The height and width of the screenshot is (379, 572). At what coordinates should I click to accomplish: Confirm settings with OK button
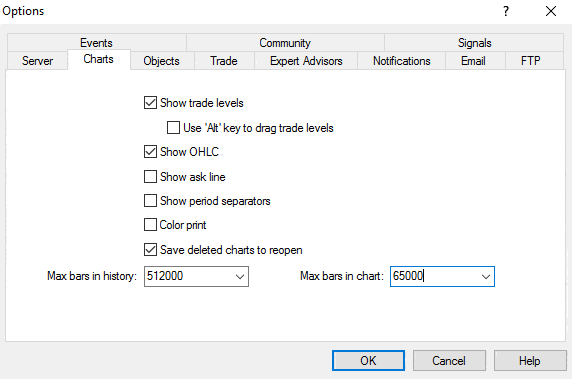click(368, 360)
